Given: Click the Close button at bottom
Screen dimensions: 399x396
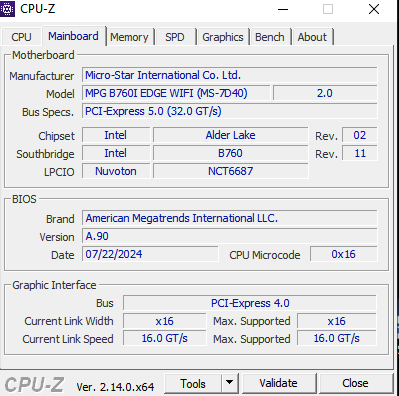Looking at the screenshot, I should [355, 383].
